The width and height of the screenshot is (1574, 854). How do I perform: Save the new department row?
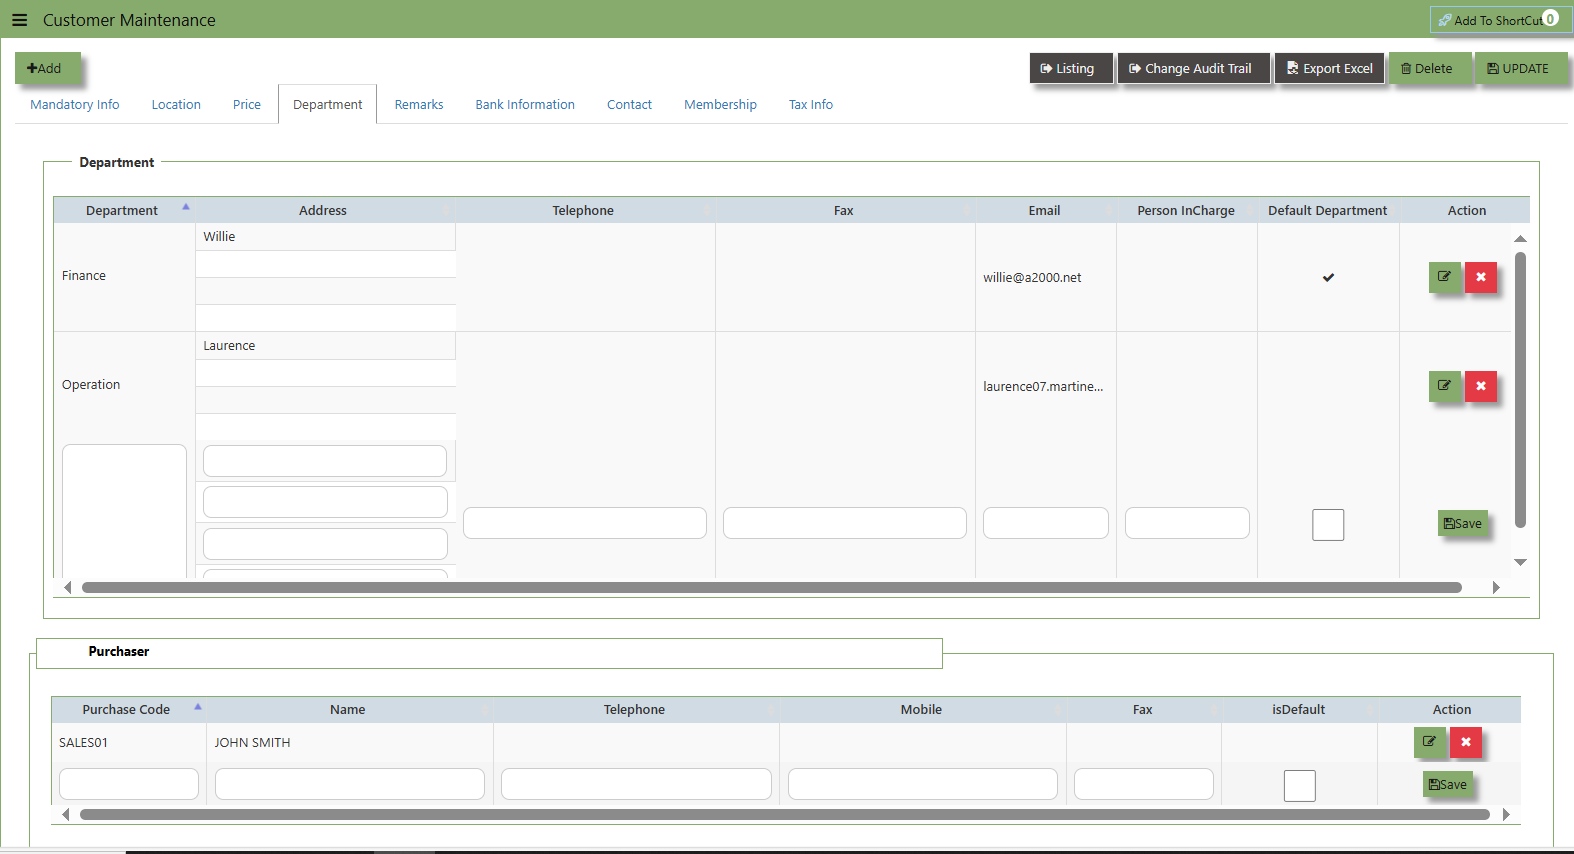tap(1463, 523)
